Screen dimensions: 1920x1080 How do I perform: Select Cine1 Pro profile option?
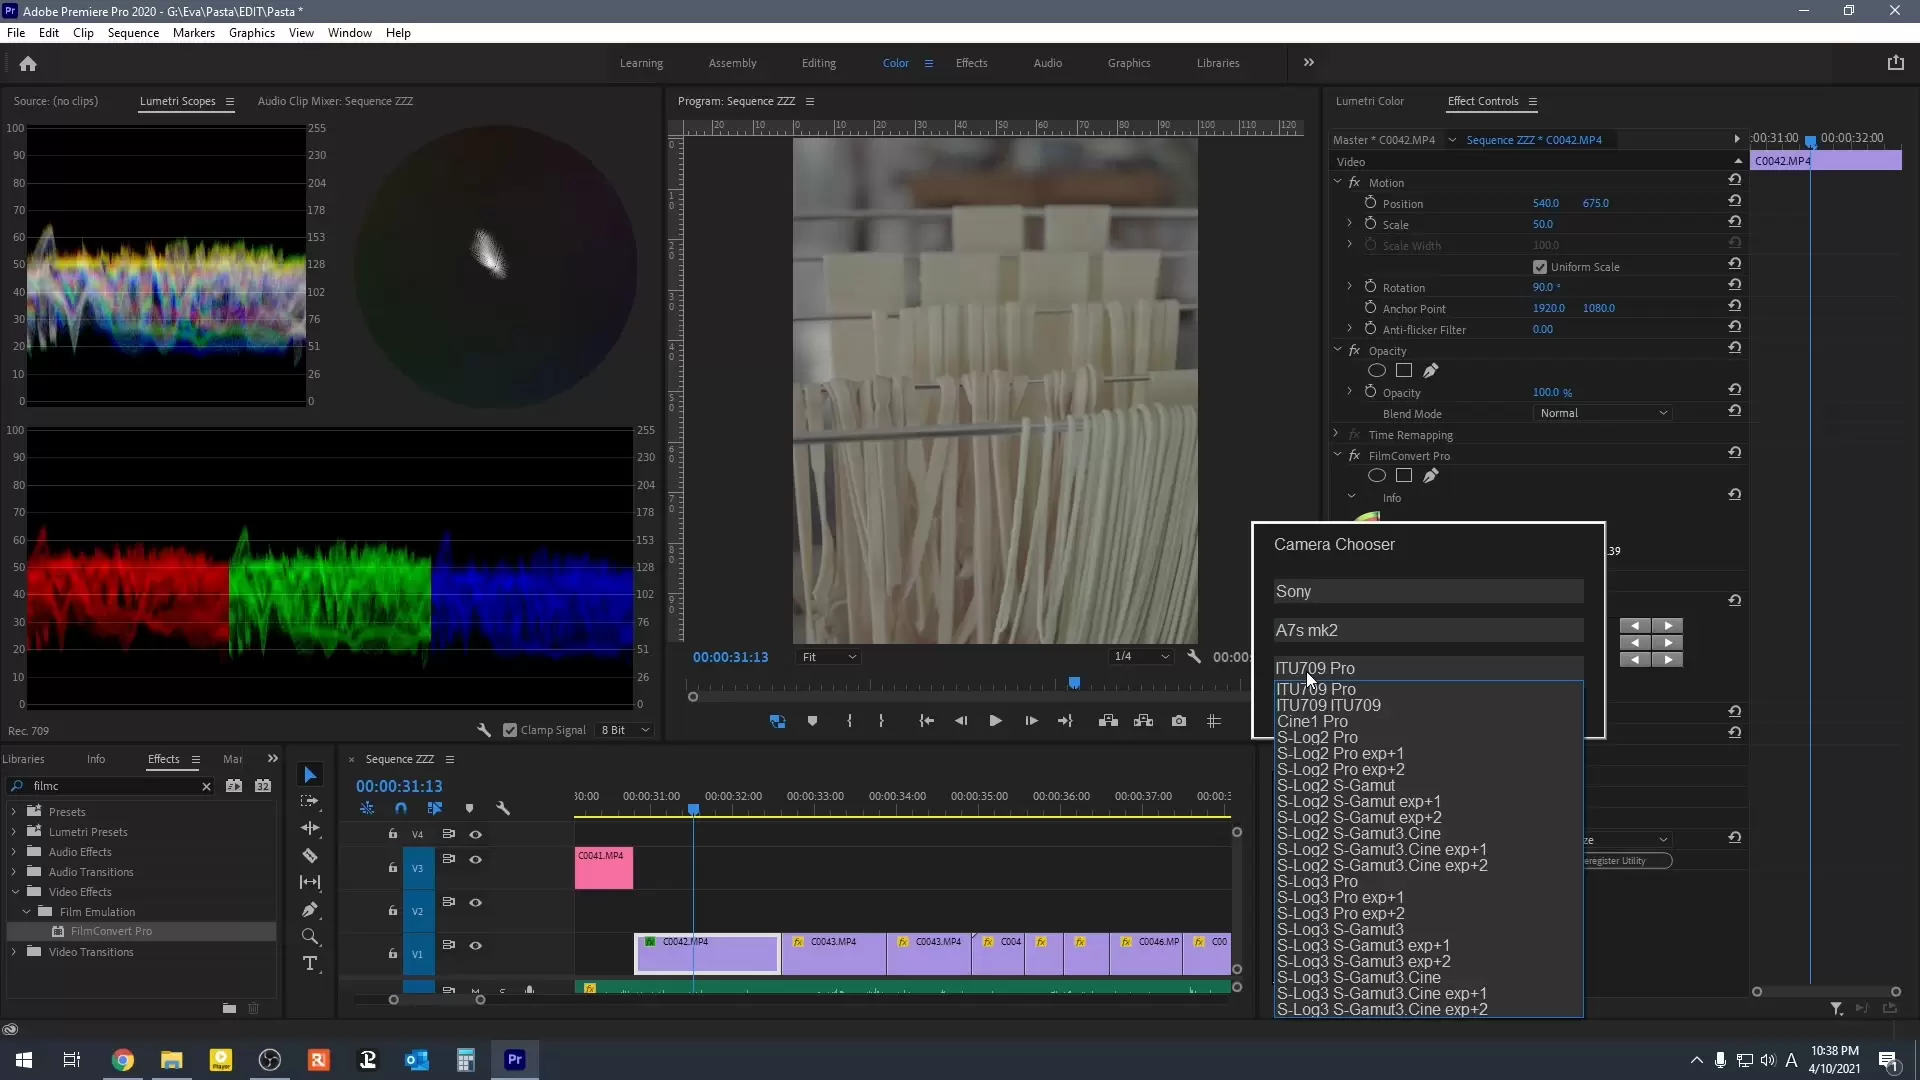(x=1312, y=722)
